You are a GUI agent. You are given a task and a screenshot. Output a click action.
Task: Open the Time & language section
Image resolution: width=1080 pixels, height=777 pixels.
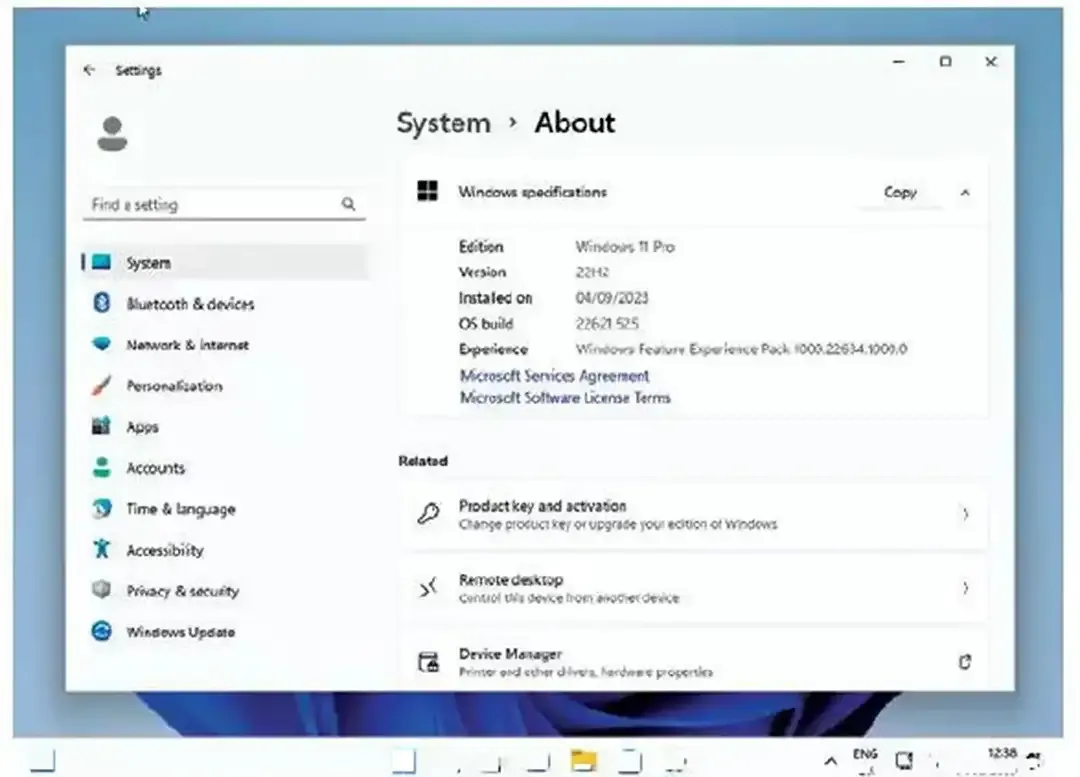click(180, 509)
